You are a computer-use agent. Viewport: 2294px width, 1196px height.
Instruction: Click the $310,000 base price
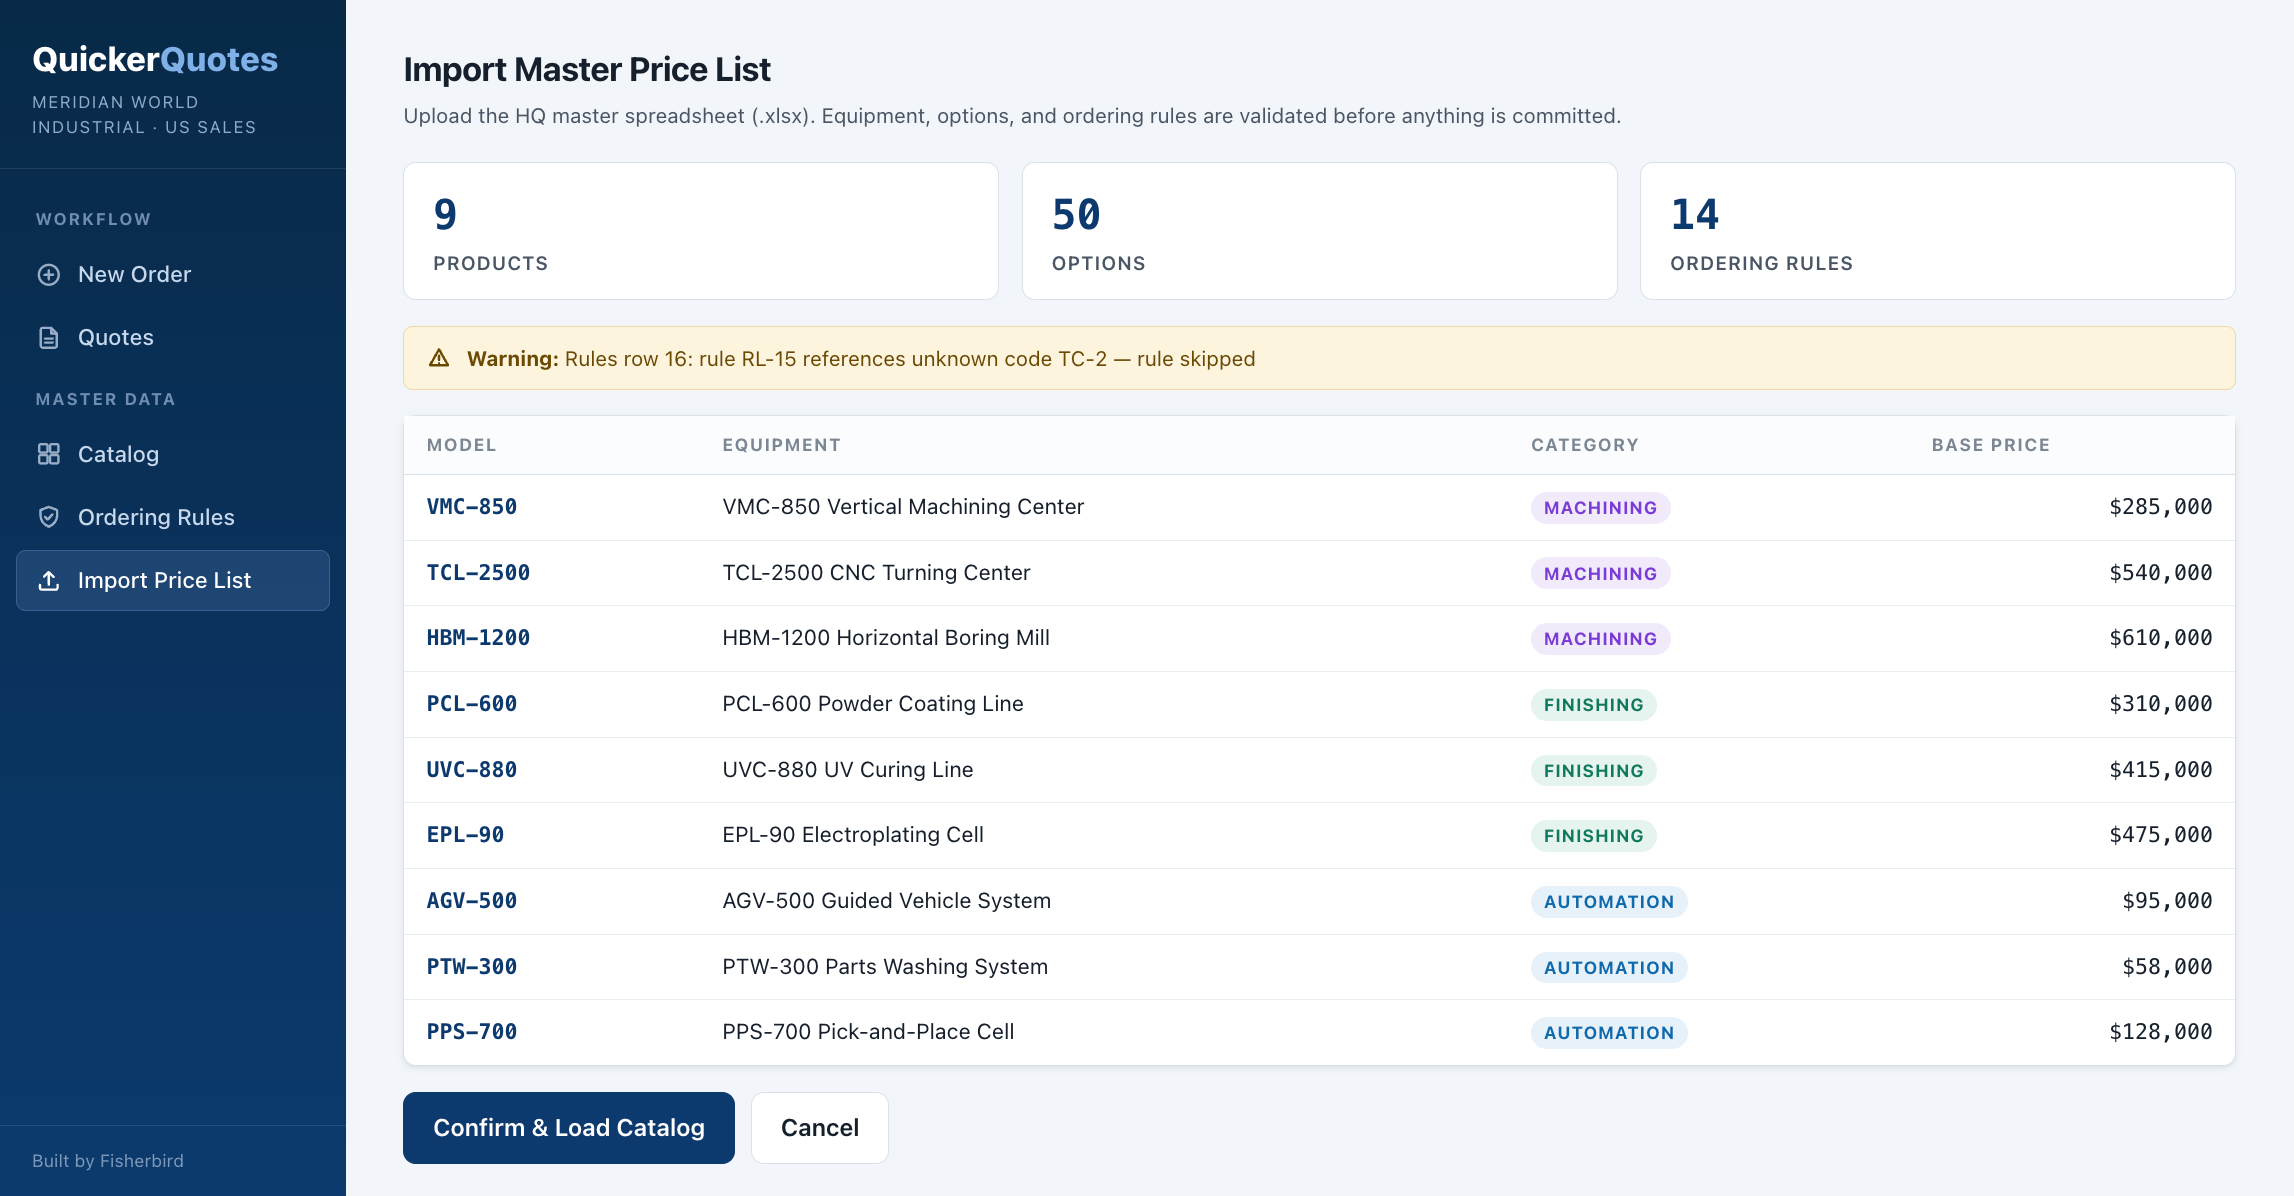(x=2160, y=704)
